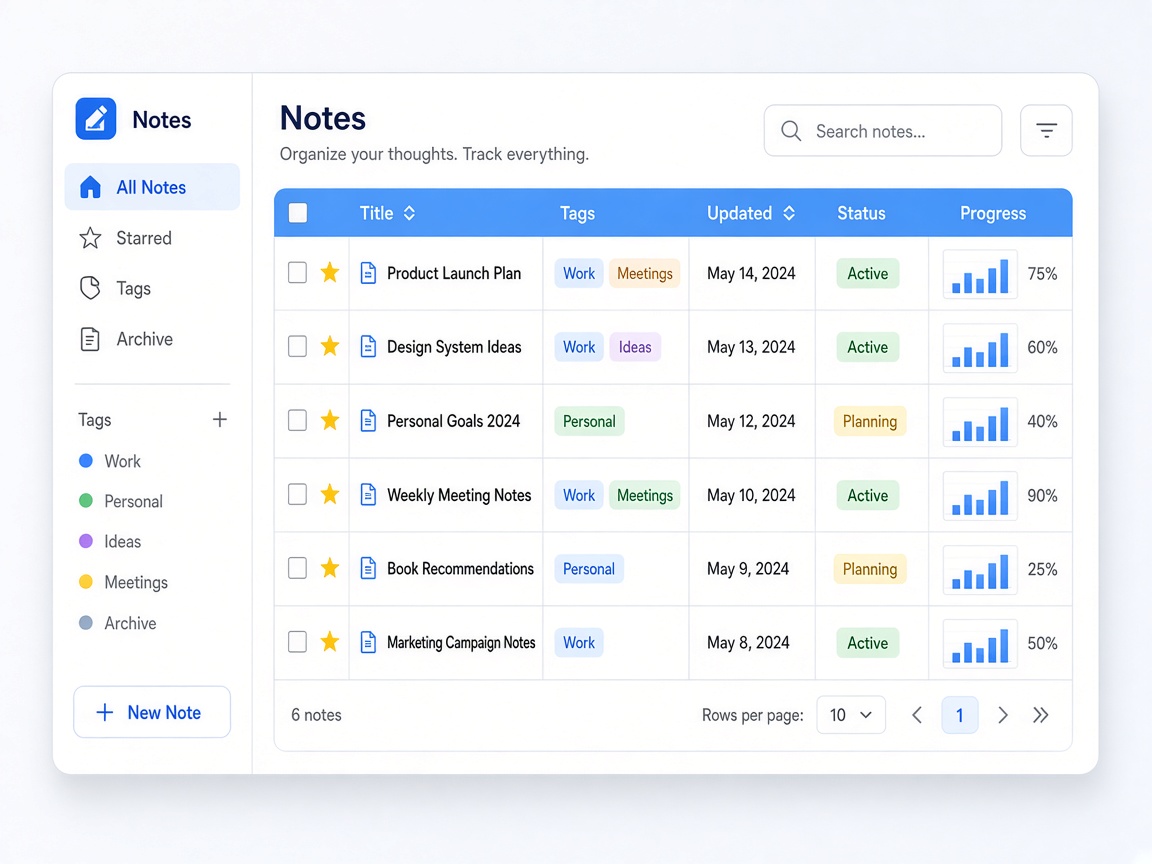The image size is (1152, 864).
Task: Click the date May 8, 2024
Action: pos(748,643)
